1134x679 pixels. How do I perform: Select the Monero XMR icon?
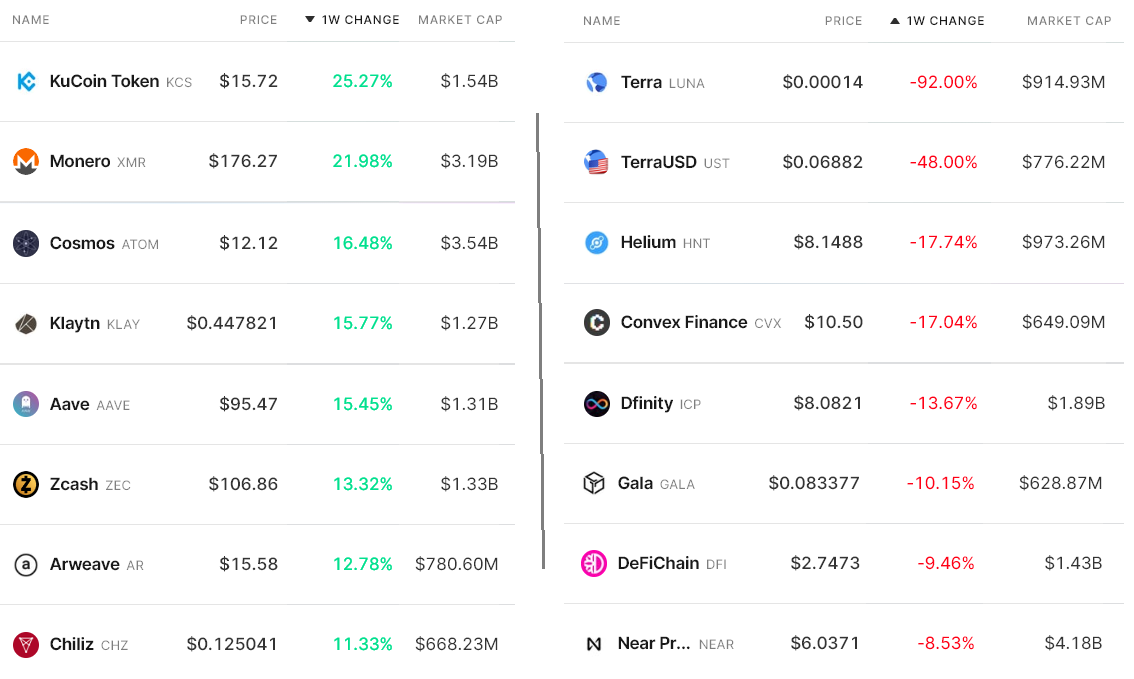[24, 161]
